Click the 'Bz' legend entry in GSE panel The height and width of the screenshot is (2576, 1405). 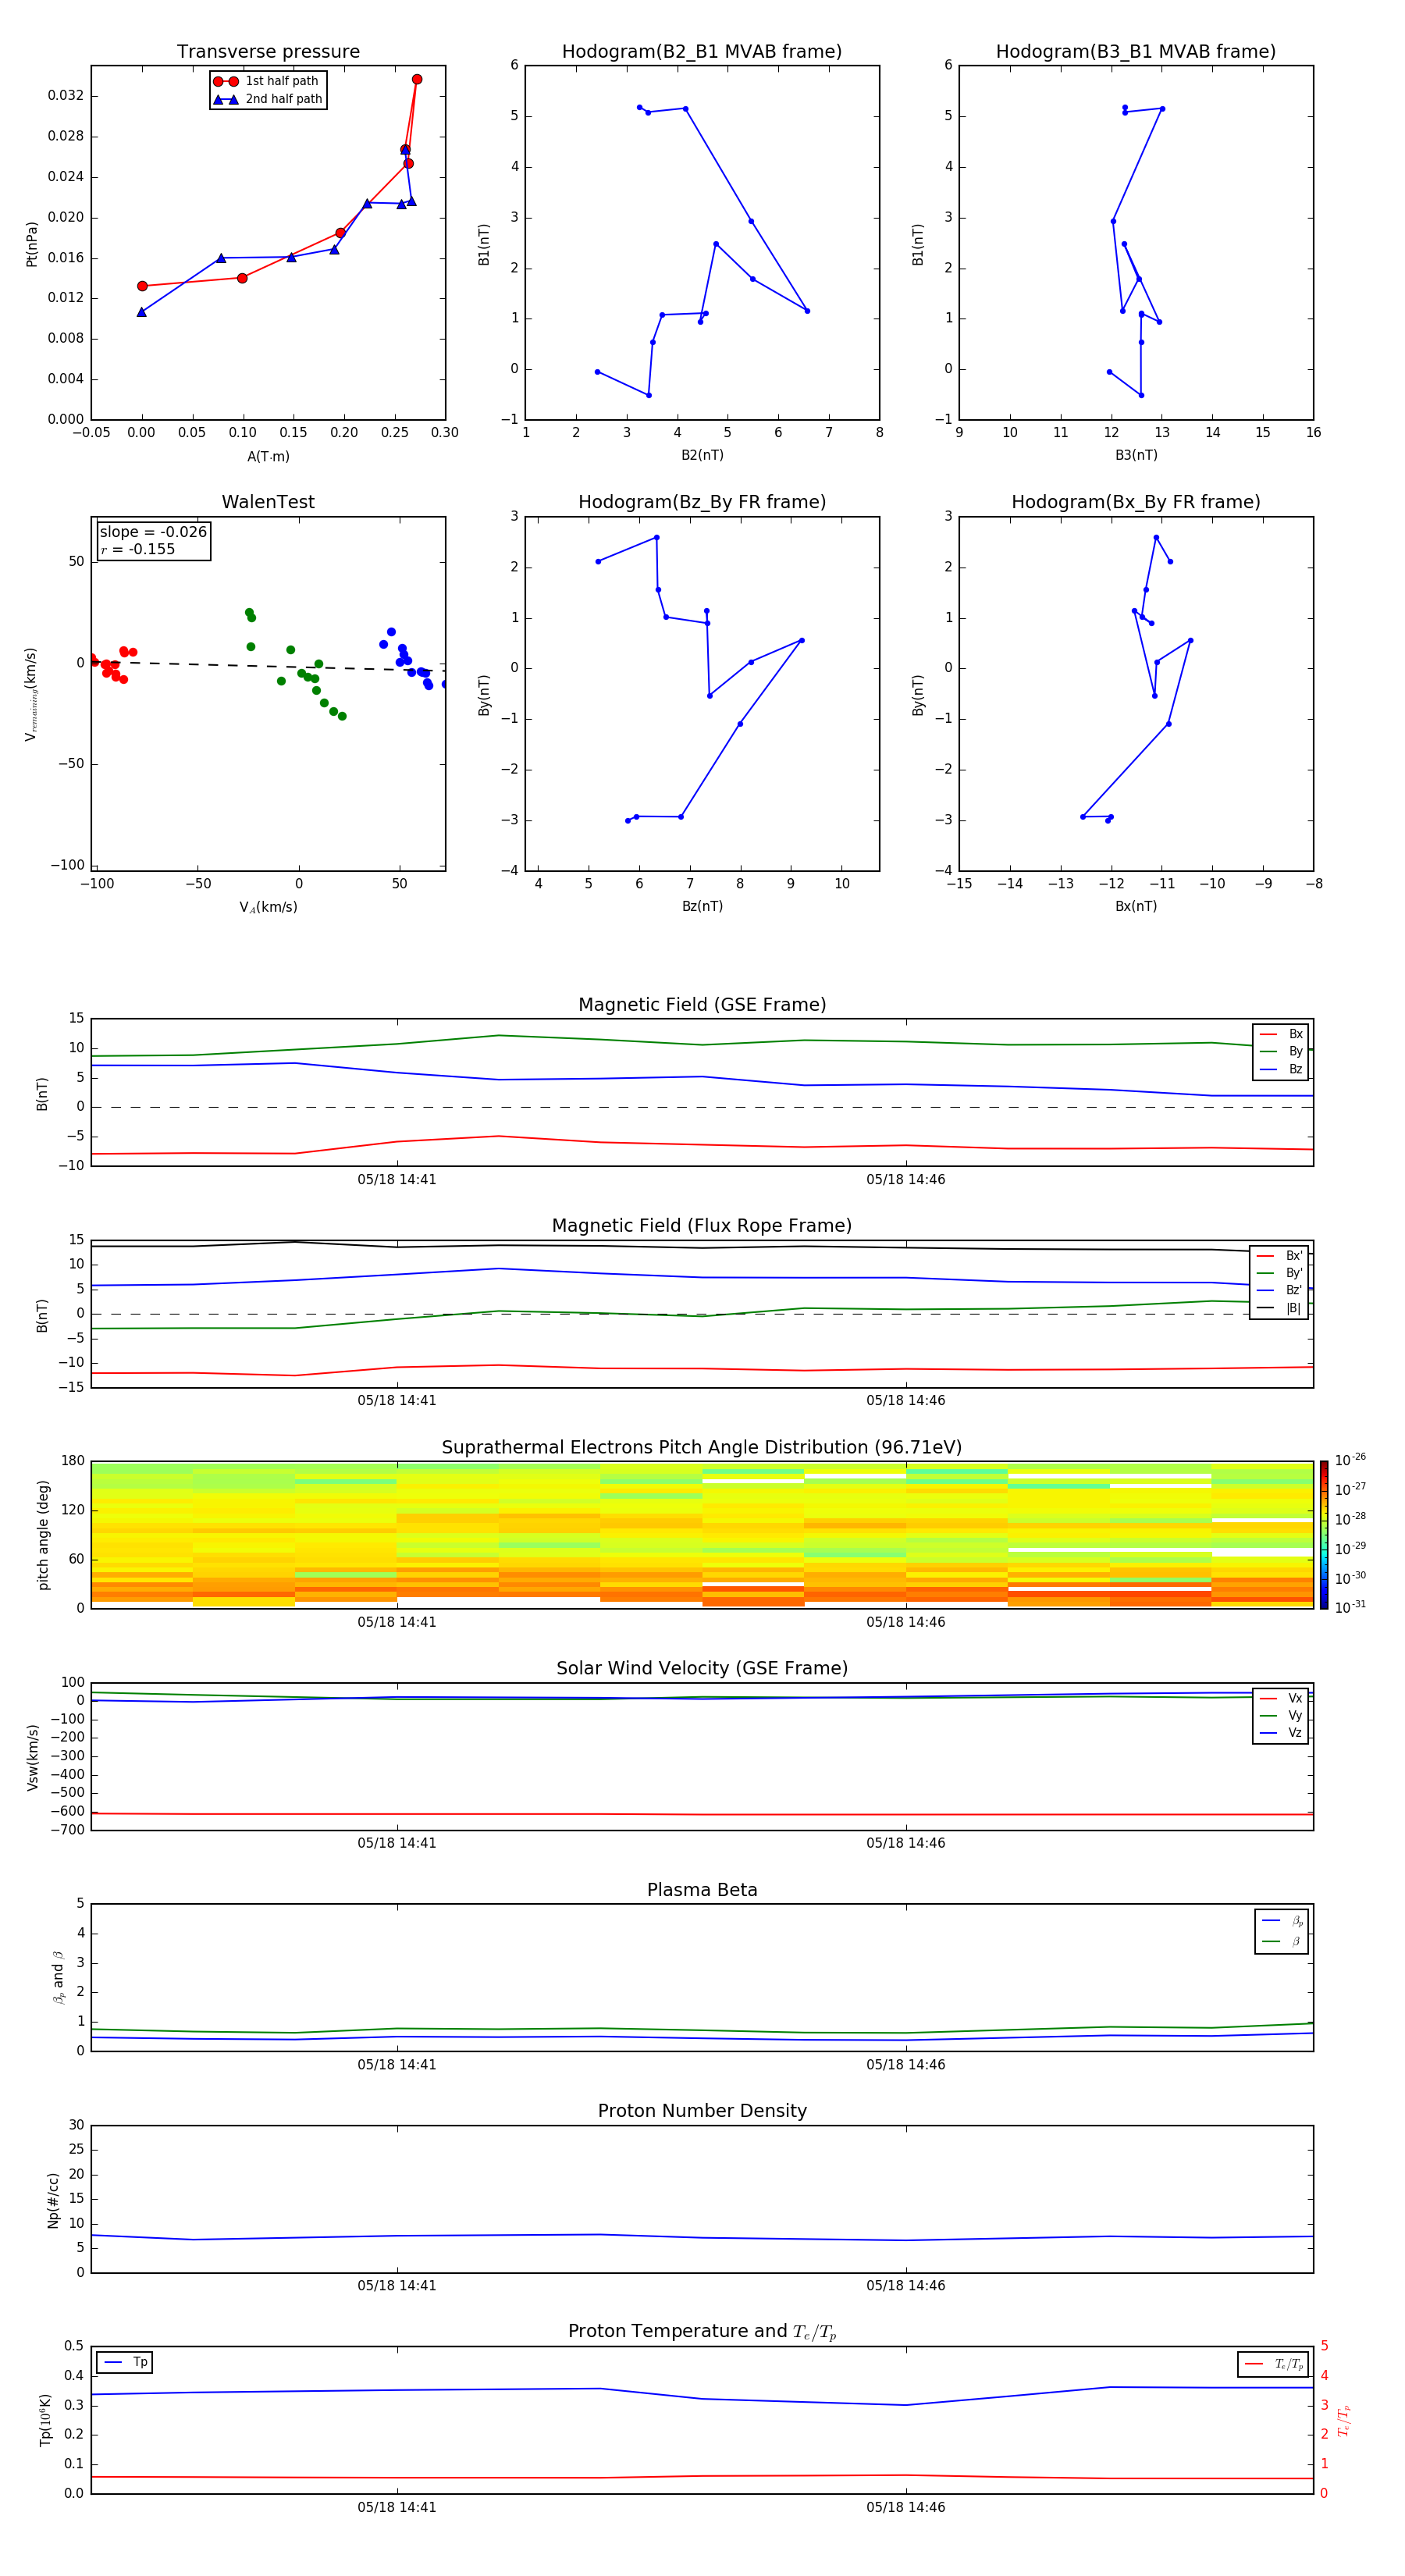coord(1281,1069)
